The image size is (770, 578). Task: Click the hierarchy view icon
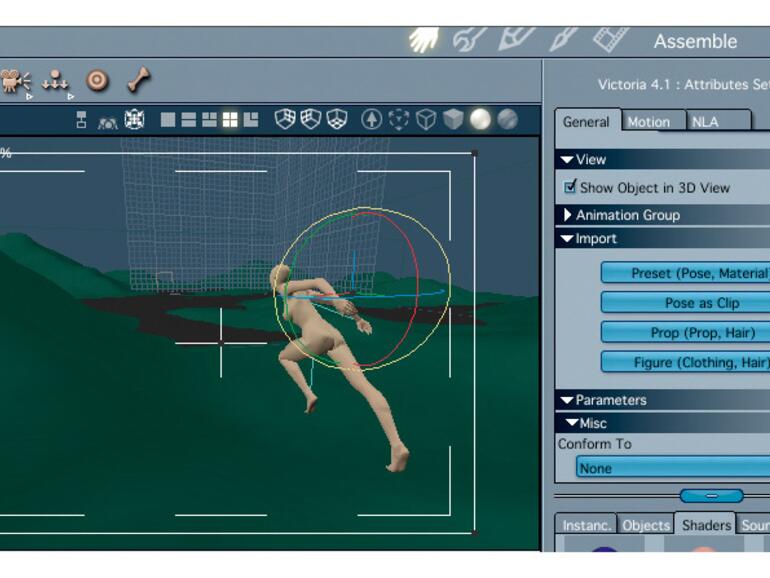(82, 120)
